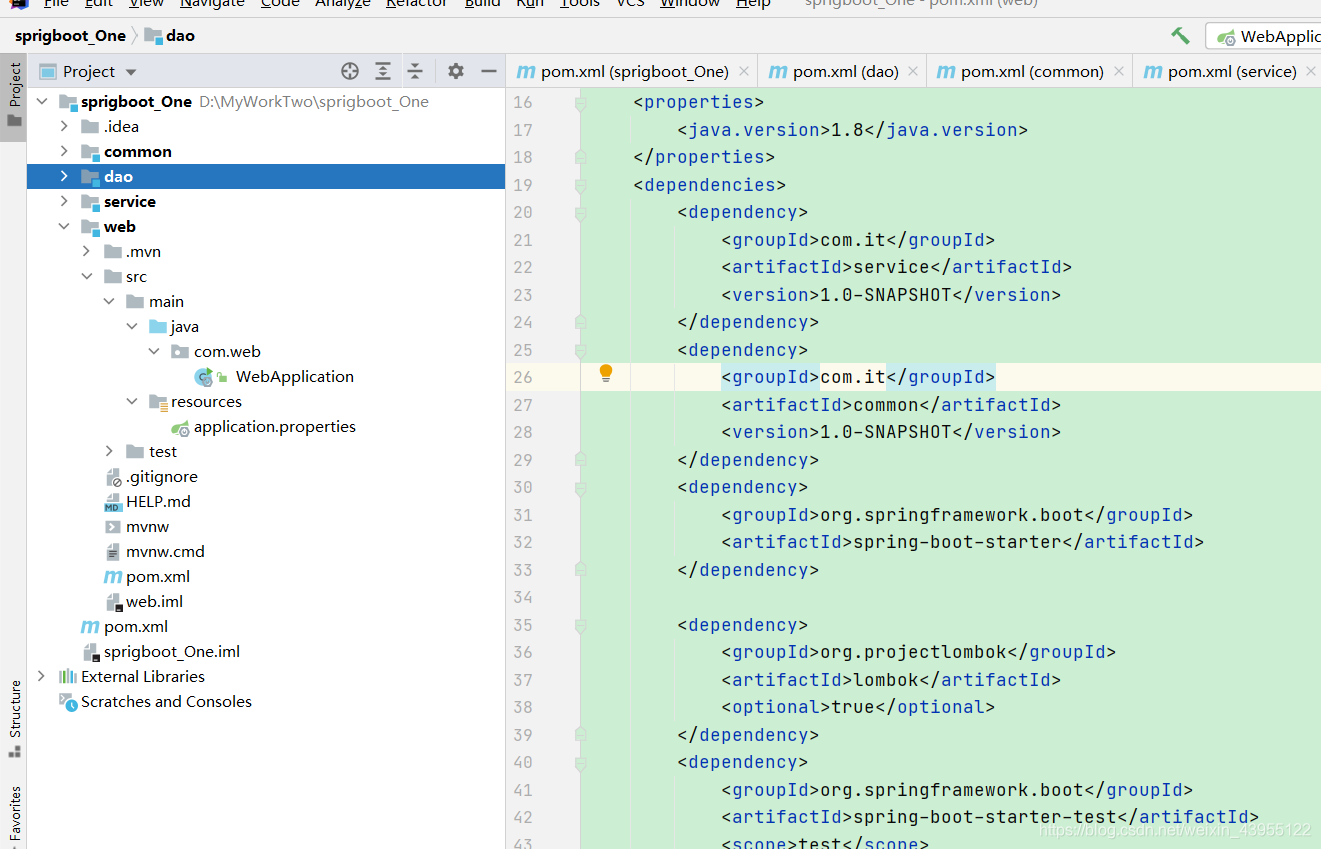
Task: Open the WebApplication run configuration dropdown
Action: (1264, 36)
